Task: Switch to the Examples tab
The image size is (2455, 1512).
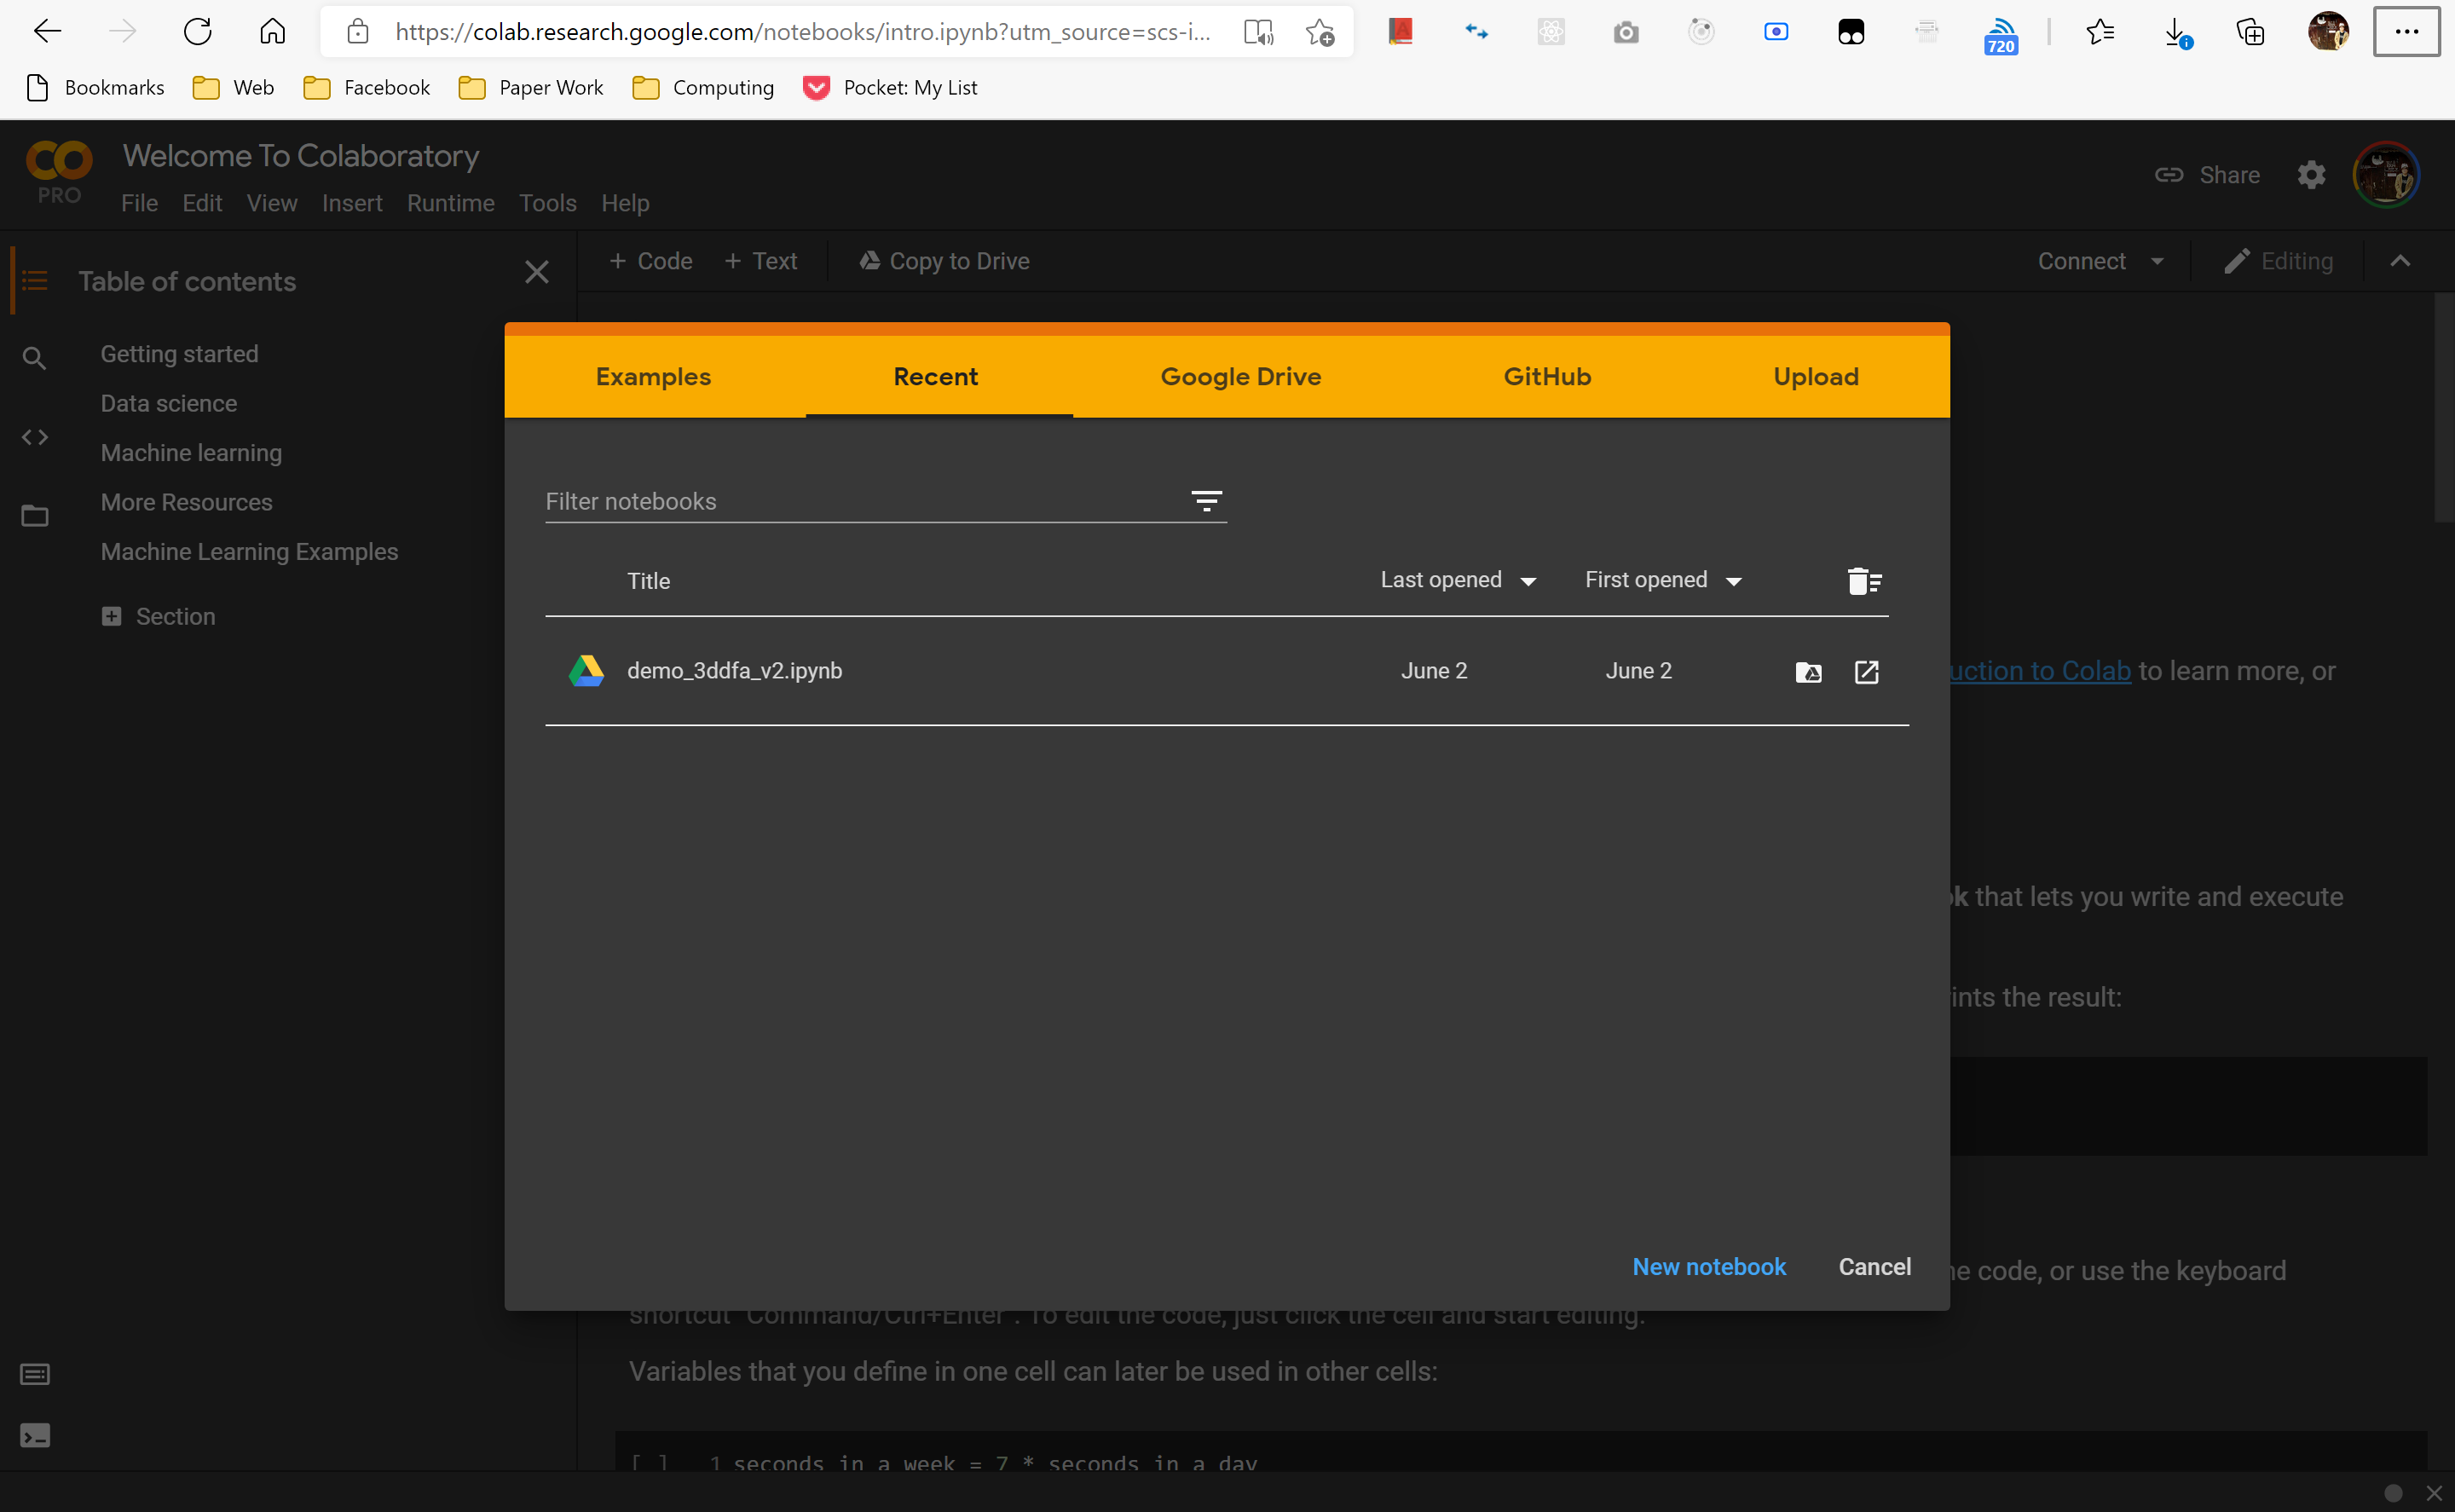Action: click(x=653, y=376)
